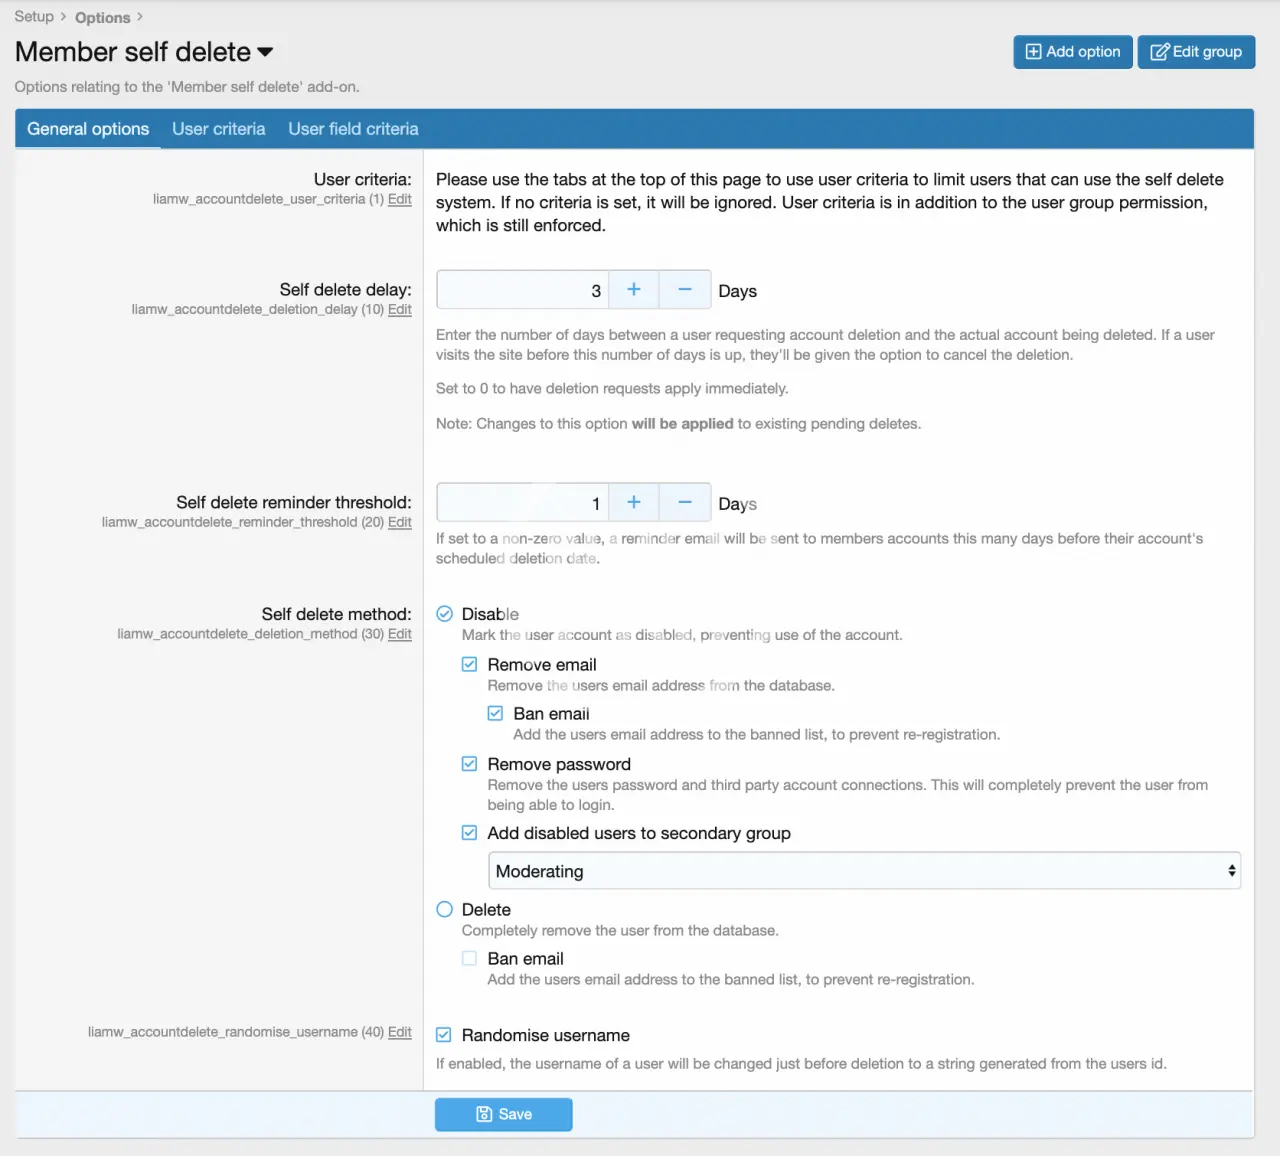Switch to the User criteria tab
Image resolution: width=1280 pixels, height=1156 pixels.
click(x=218, y=129)
